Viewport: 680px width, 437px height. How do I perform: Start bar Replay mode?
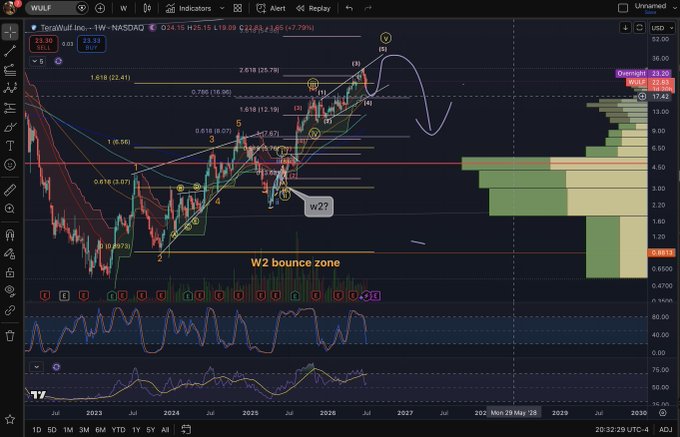(x=313, y=8)
